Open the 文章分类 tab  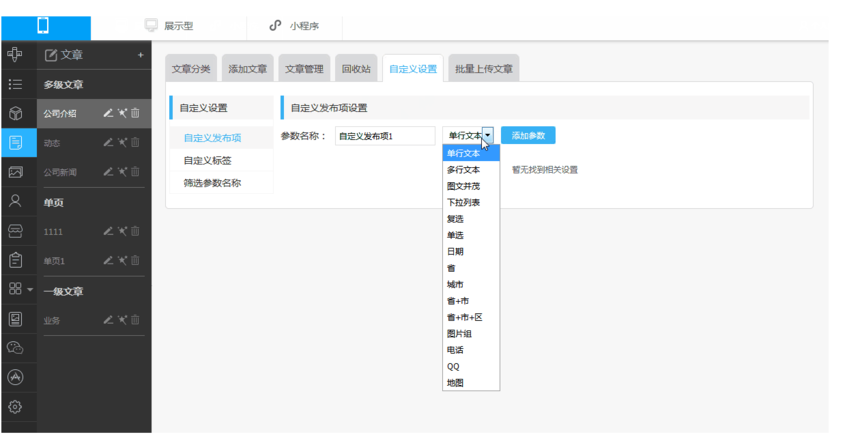coord(191,69)
